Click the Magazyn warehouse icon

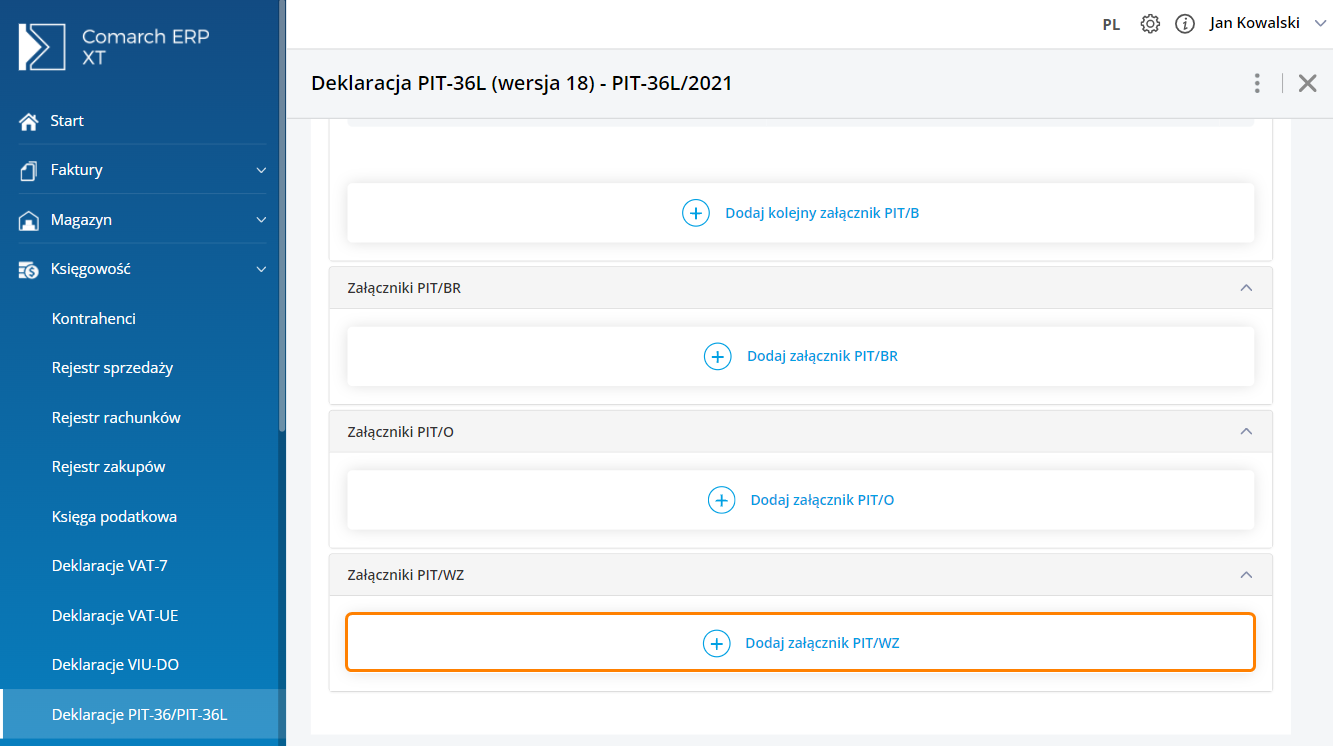[29, 220]
